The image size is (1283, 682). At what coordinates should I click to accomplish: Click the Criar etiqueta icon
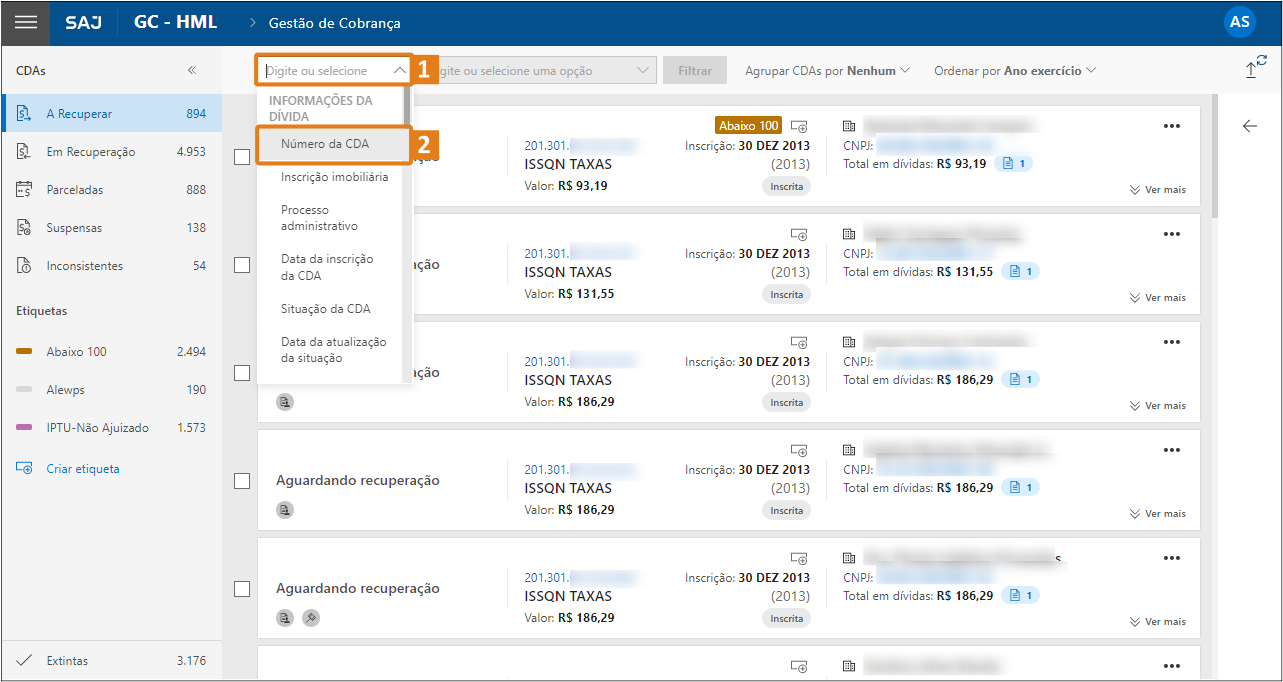coord(25,468)
